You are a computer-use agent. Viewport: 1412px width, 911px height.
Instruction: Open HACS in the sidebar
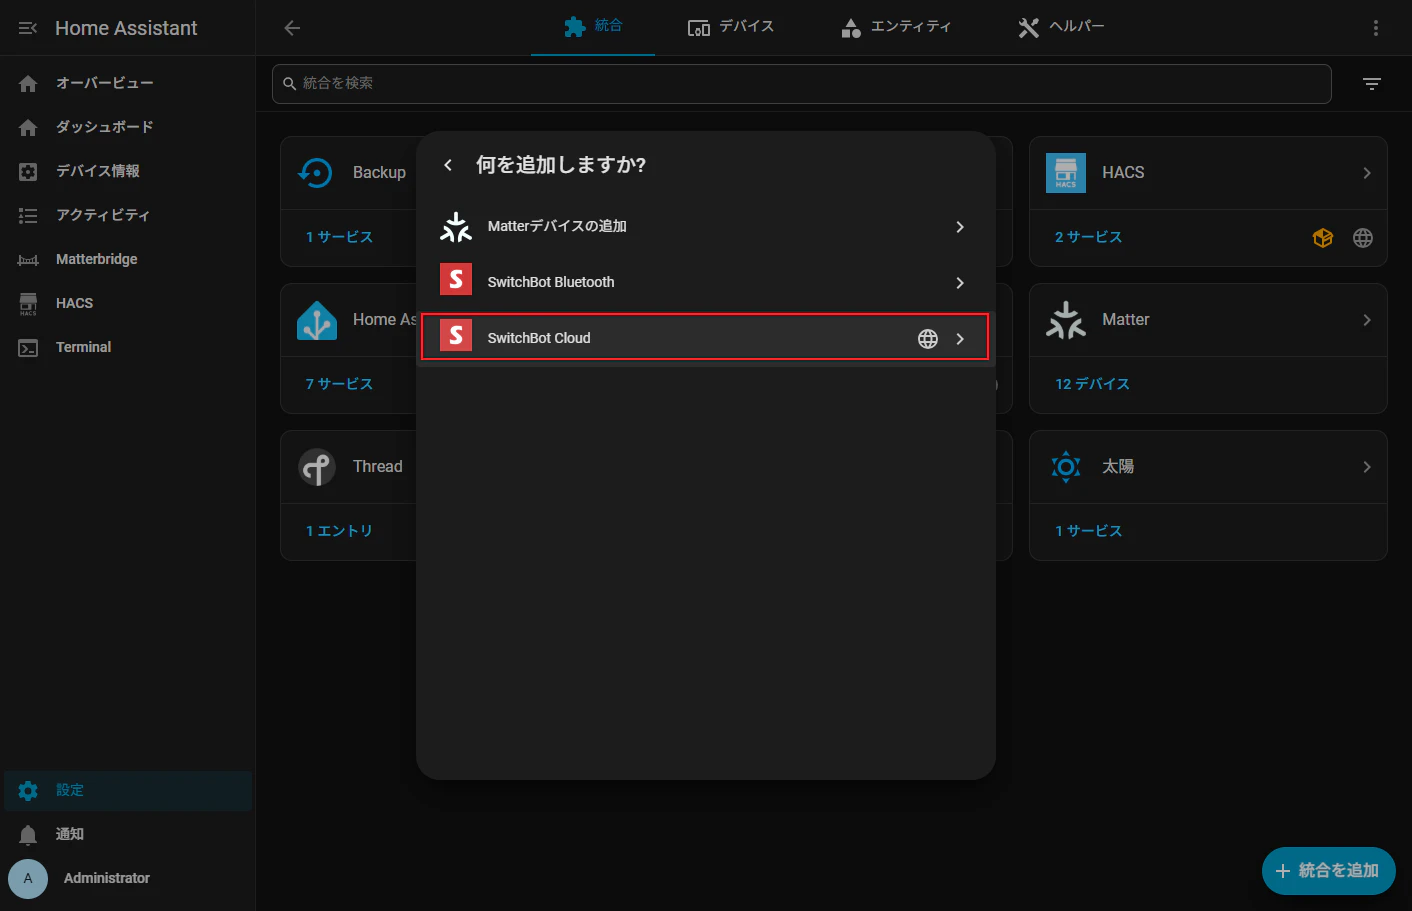128,303
